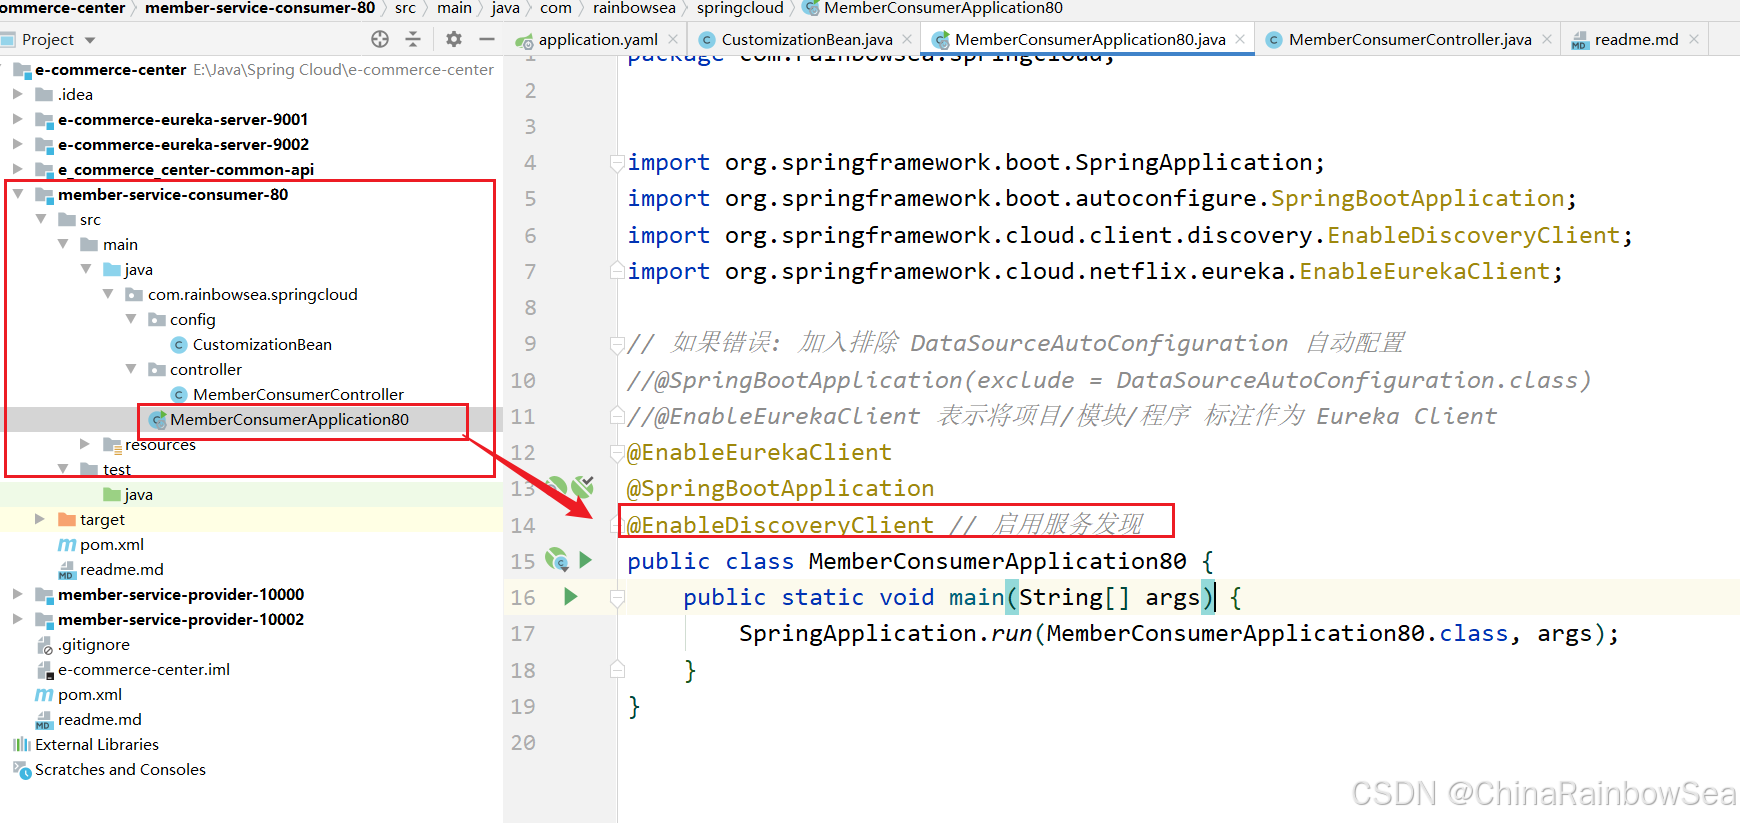
Task: Open the Project view dropdown arrow
Action: pyautogui.click(x=90, y=40)
